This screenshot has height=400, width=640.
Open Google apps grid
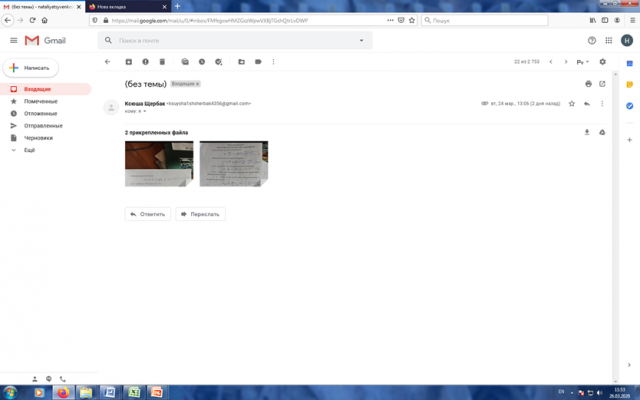pyautogui.click(x=609, y=40)
